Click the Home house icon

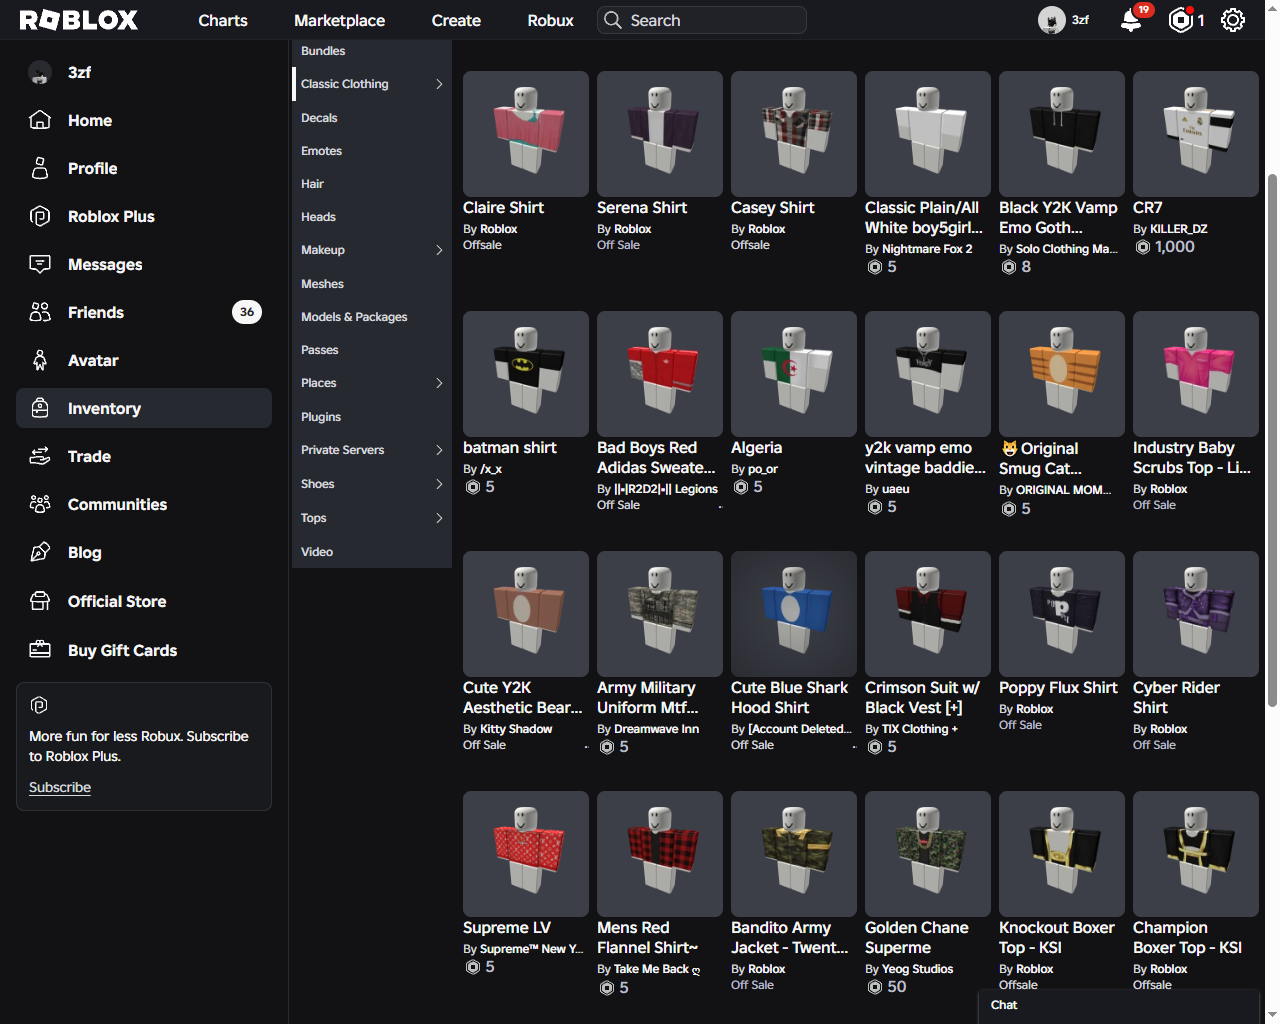40,120
